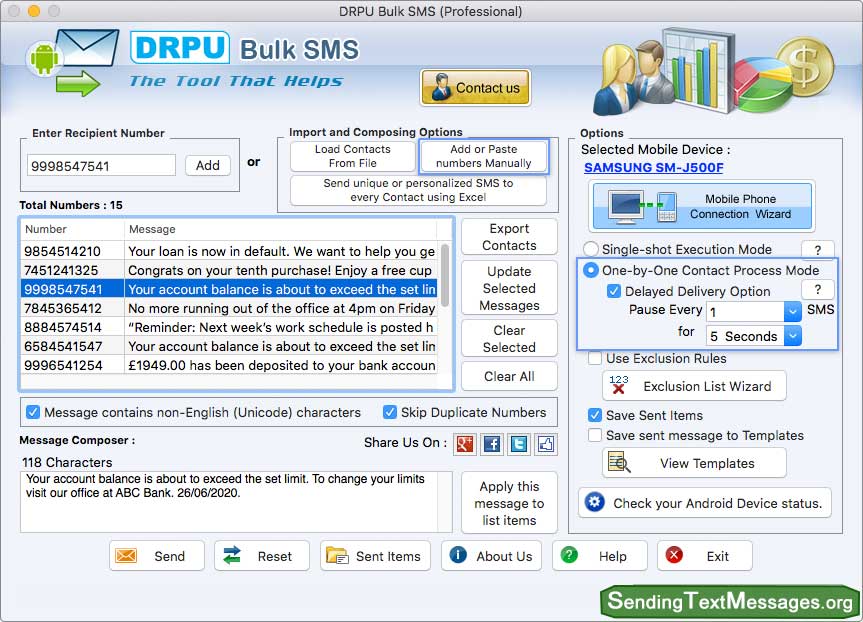The width and height of the screenshot is (863, 622).
Task: Click Send unique or personalized SMS using Excel
Action: tap(418, 190)
